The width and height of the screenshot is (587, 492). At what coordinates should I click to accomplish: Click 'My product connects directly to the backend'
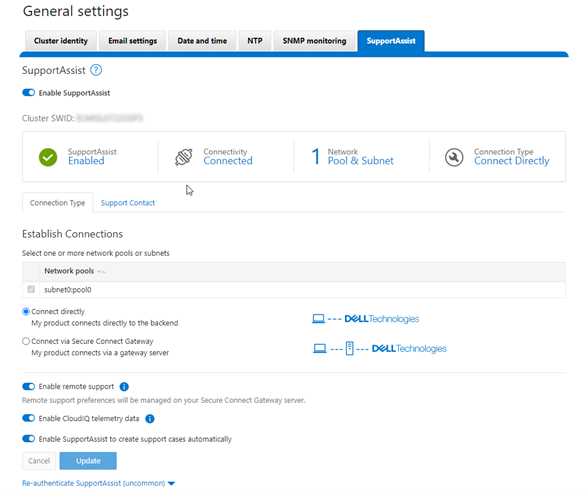click(105, 323)
